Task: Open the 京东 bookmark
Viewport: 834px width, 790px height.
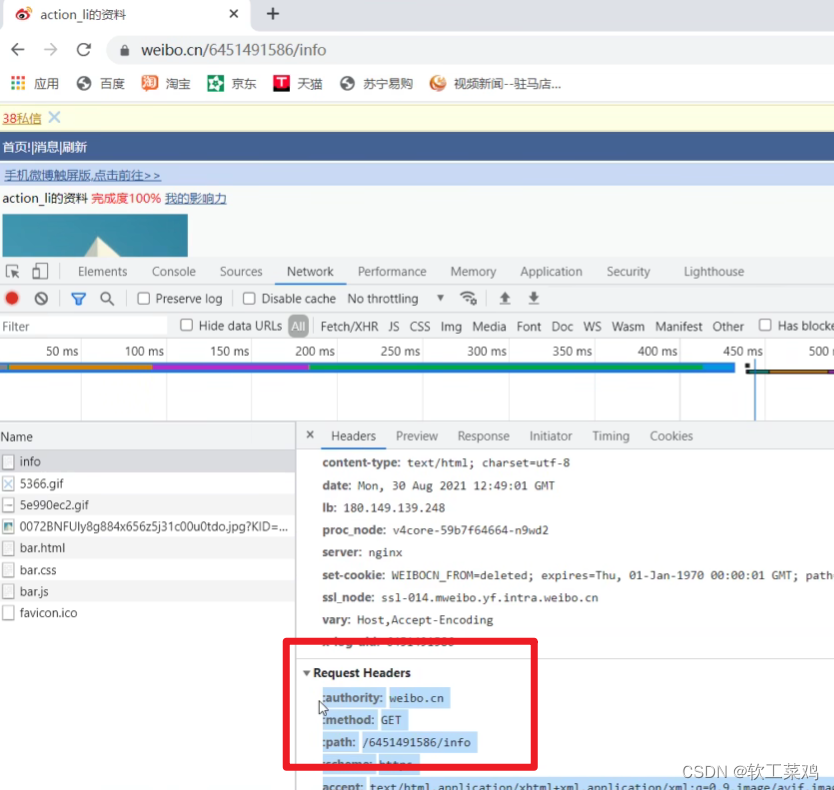Action: [x=232, y=84]
